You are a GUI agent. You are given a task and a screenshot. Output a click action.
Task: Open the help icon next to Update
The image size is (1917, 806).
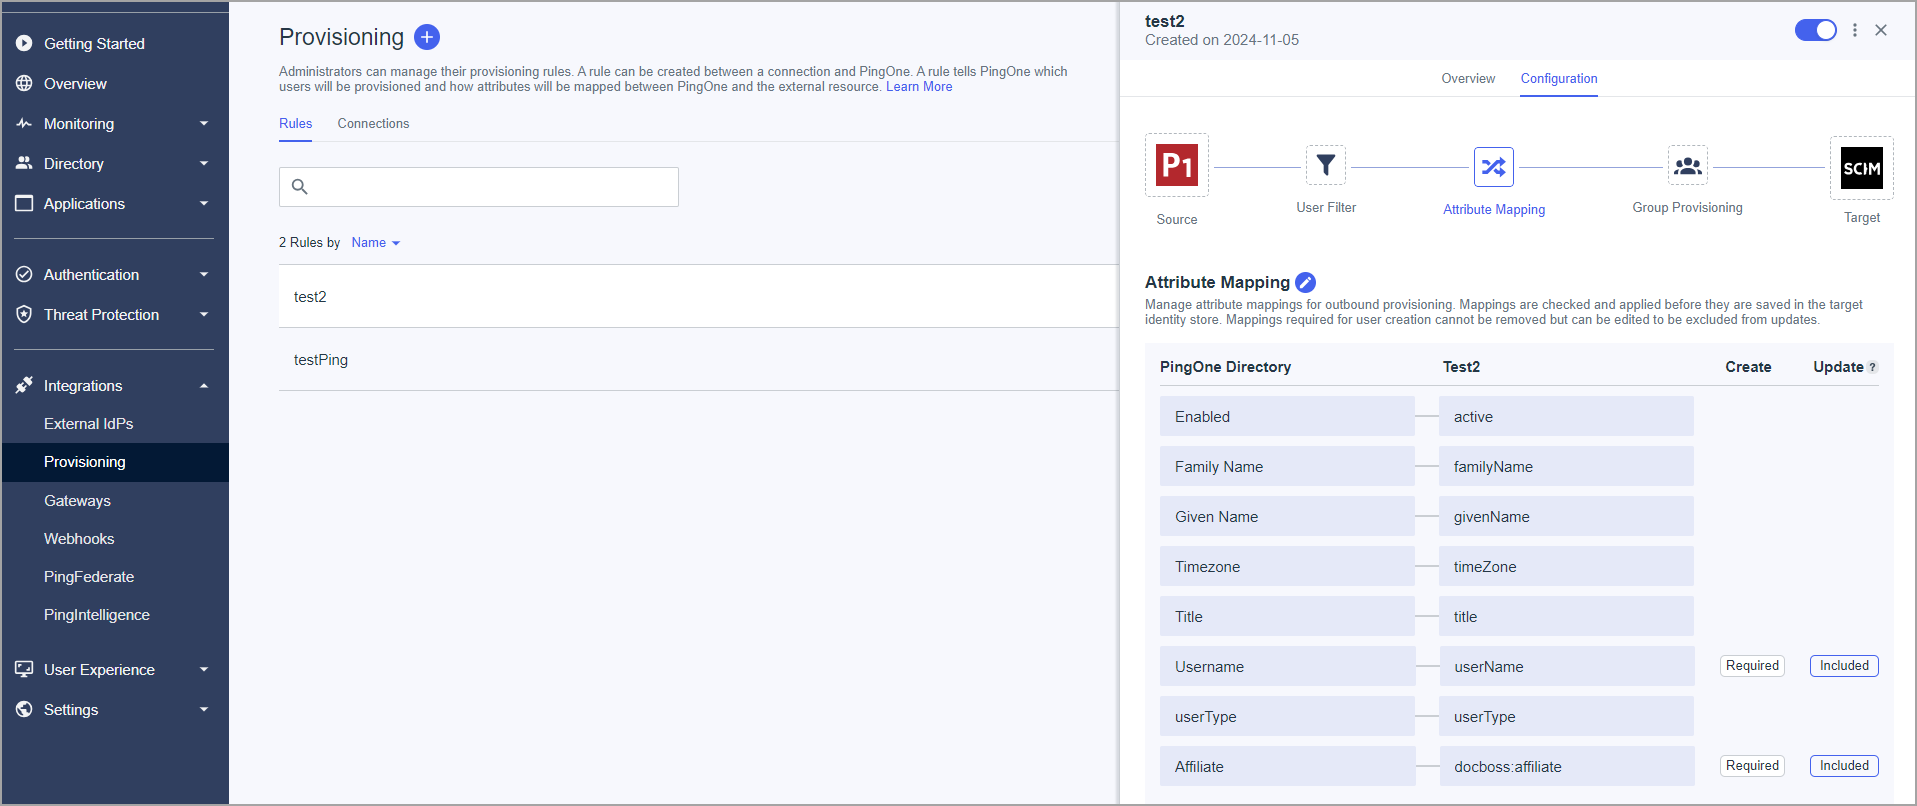1873,367
